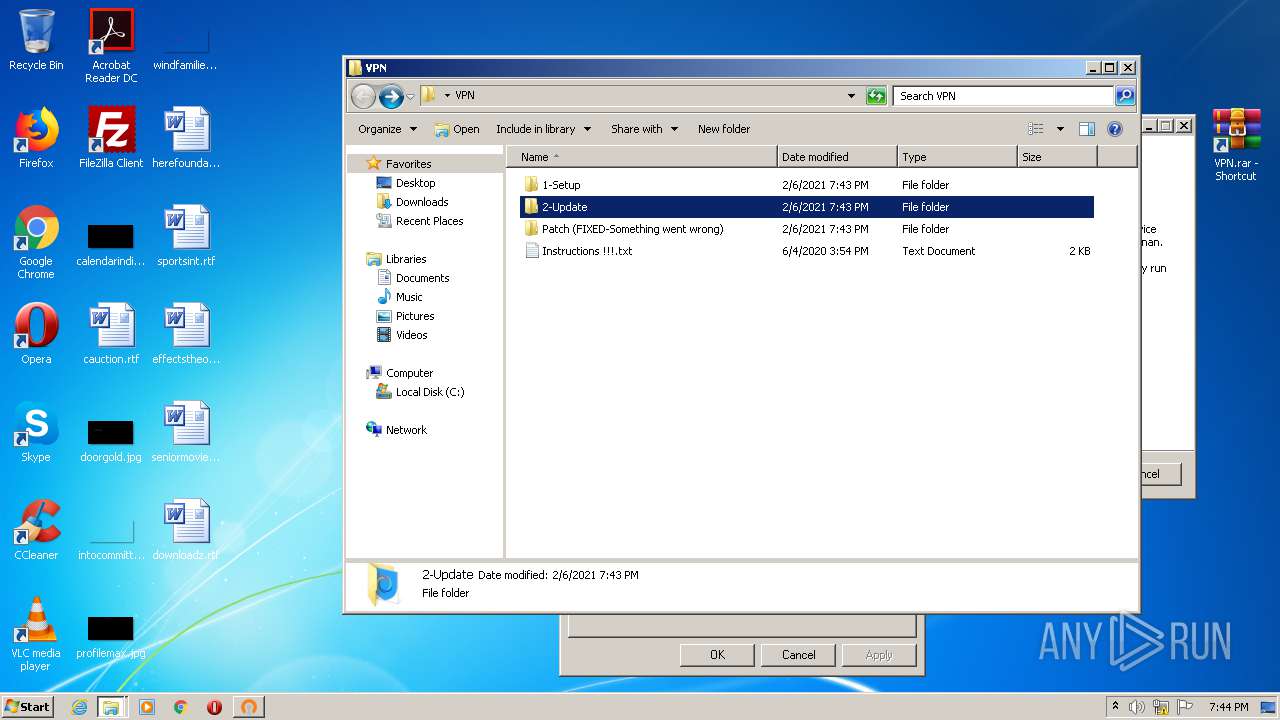The image size is (1280, 720).
Task: Select Network in the navigation pane
Action: click(397, 430)
